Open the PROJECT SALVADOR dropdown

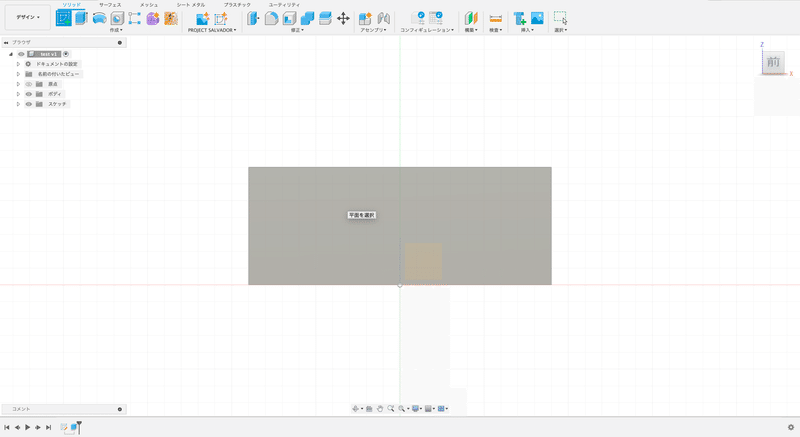pos(212,30)
